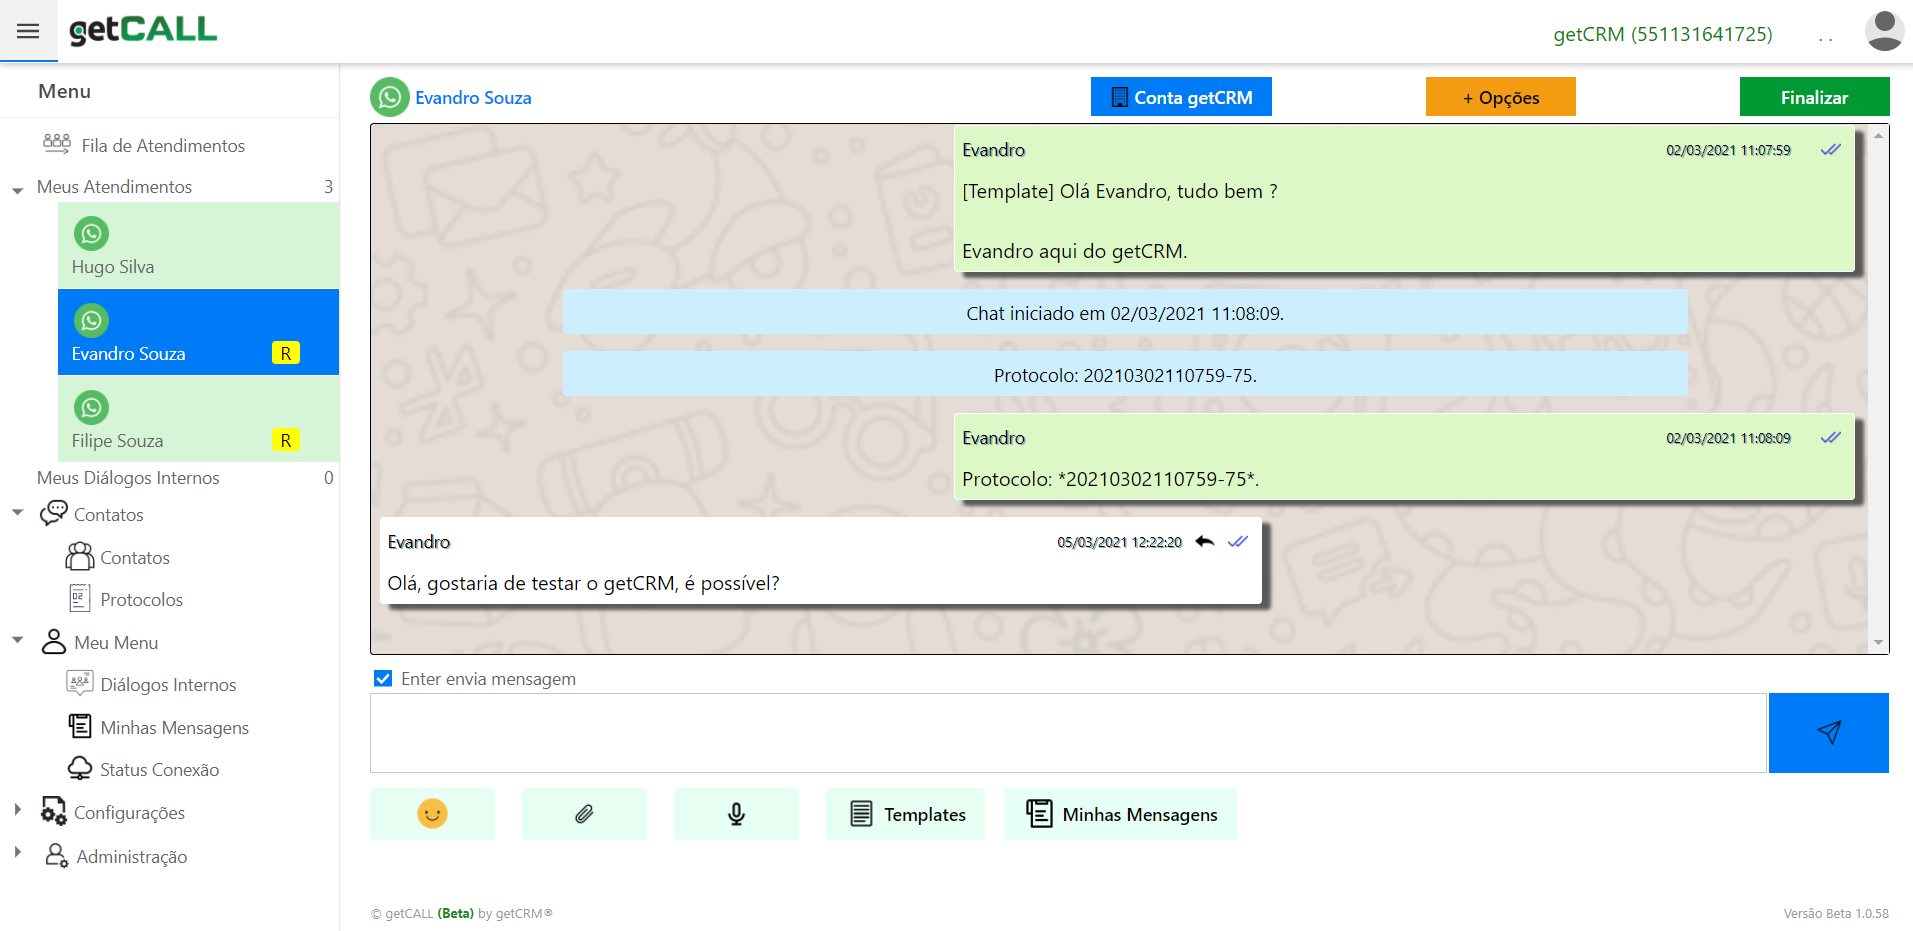Collapse Meus Atendimentos section arrow
1913x931 pixels.
click(18, 190)
